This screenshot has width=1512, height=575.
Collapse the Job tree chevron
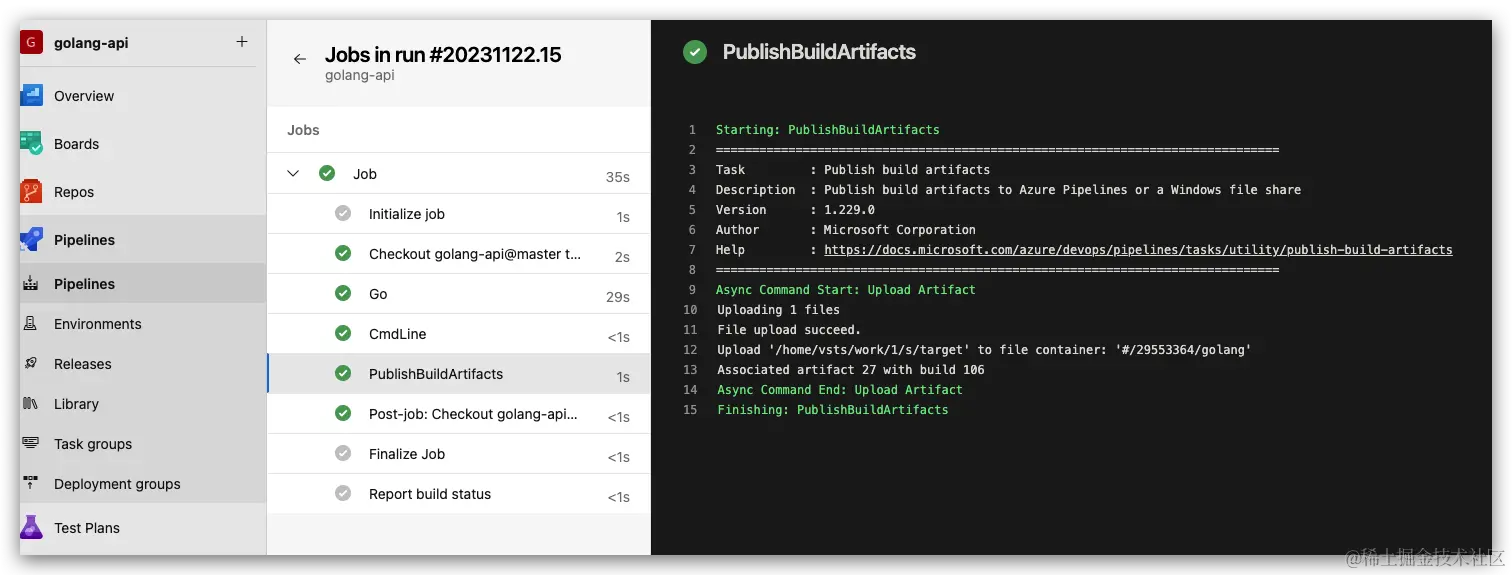click(x=293, y=174)
